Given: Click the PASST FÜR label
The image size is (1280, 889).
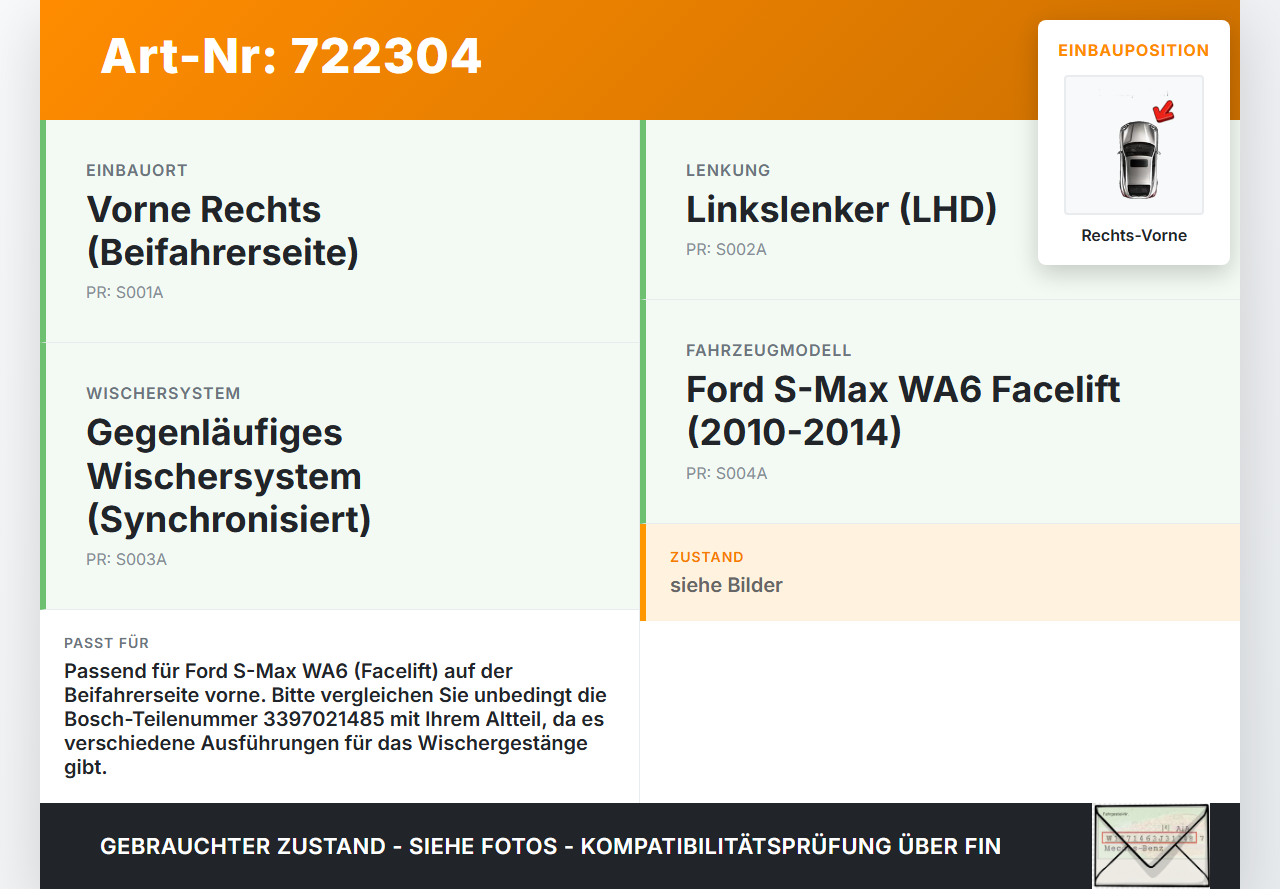Looking at the screenshot, I should coord(106,643).
